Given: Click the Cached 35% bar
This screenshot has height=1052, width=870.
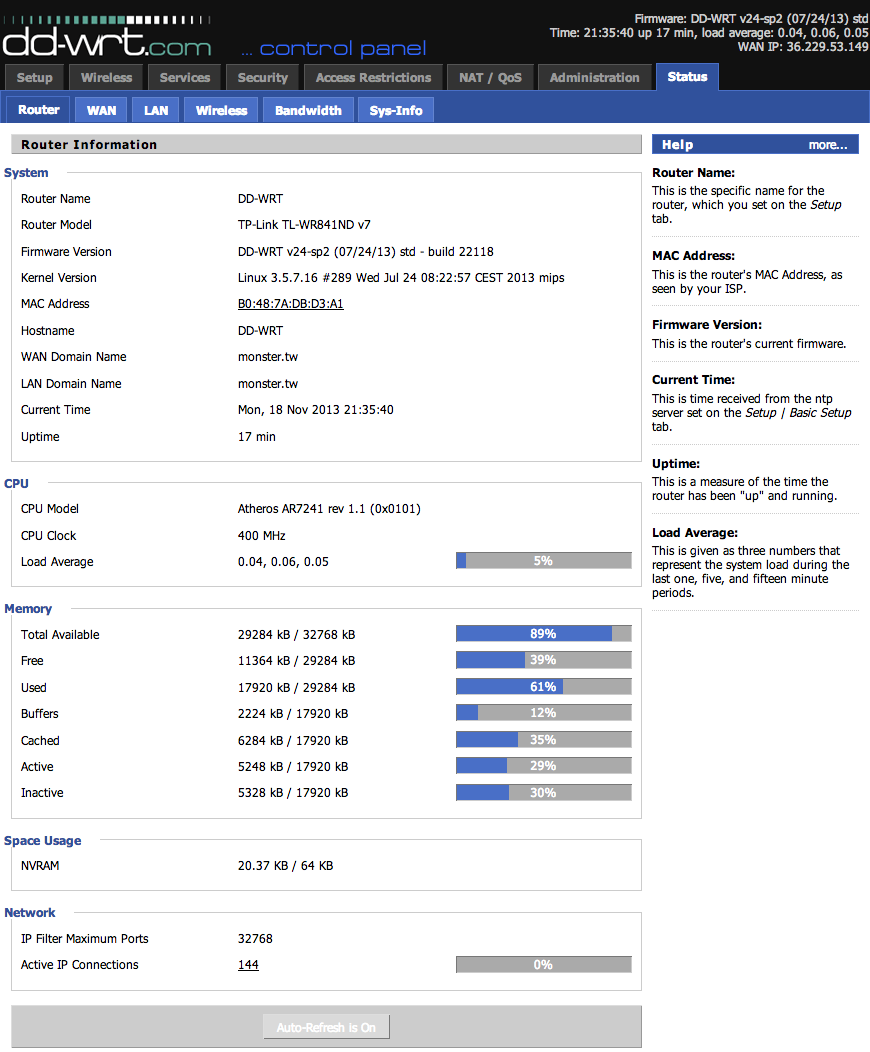Looking at the screenshot, I should (x=543, y=740).
